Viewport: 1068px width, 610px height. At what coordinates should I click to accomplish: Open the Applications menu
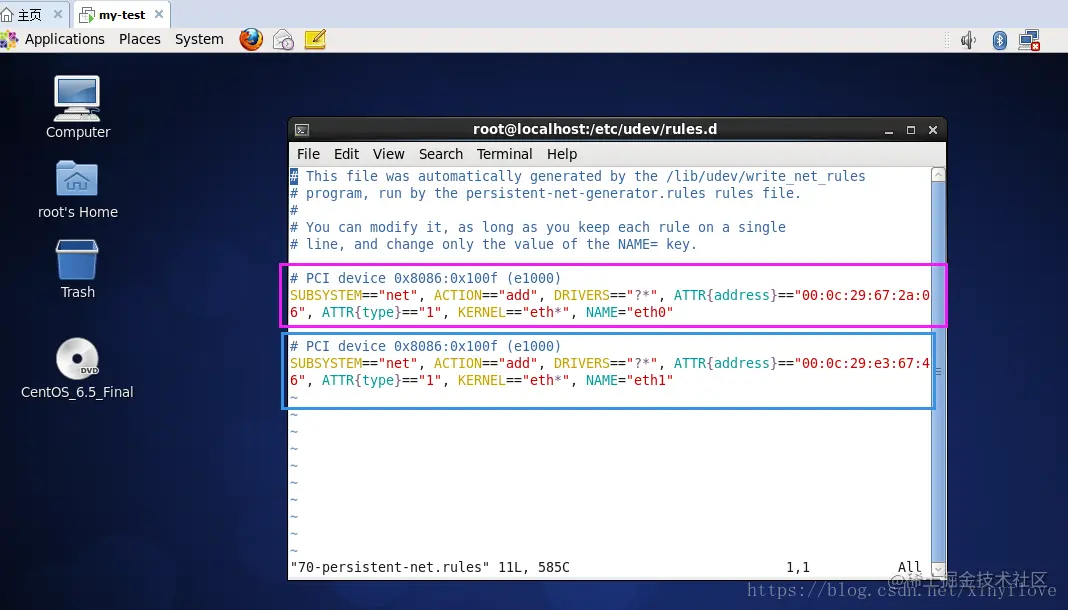click(65, 39)
